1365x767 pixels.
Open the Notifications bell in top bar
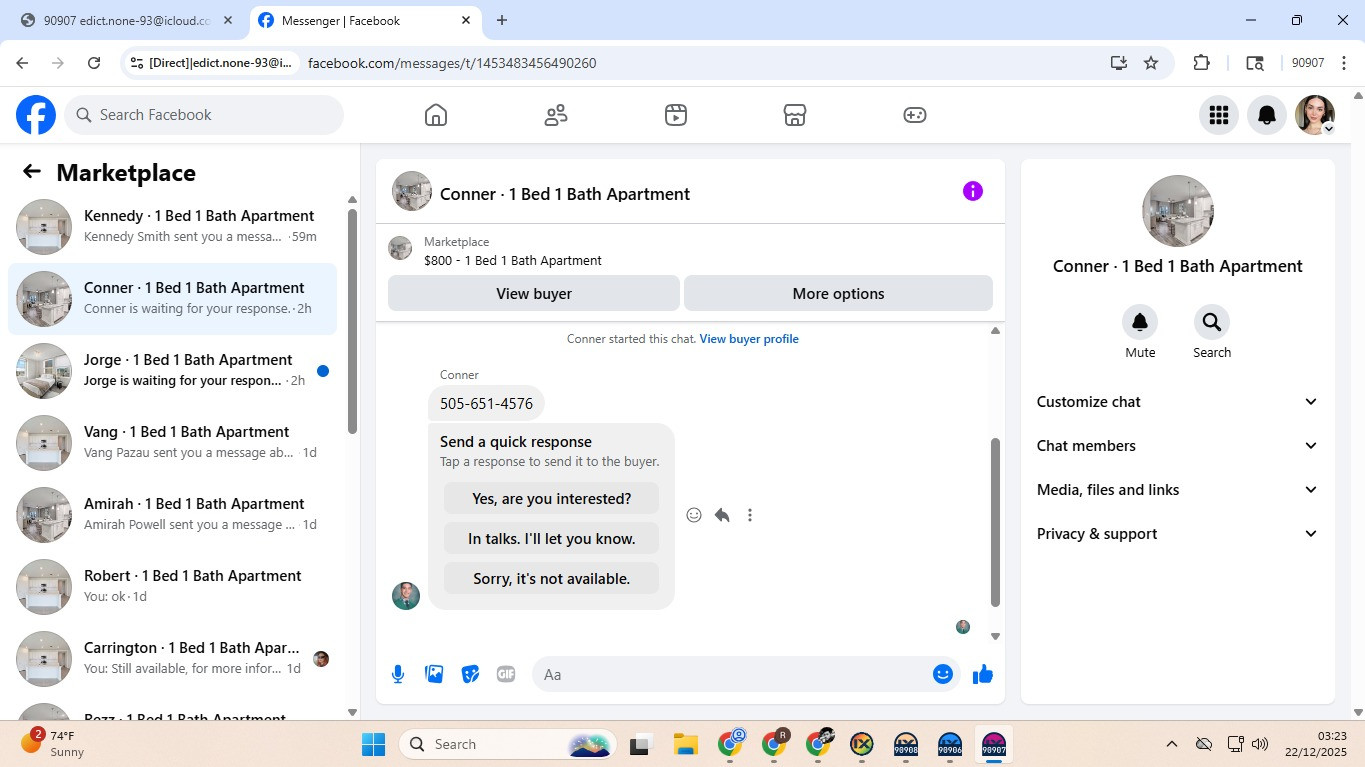(1267, 115)
